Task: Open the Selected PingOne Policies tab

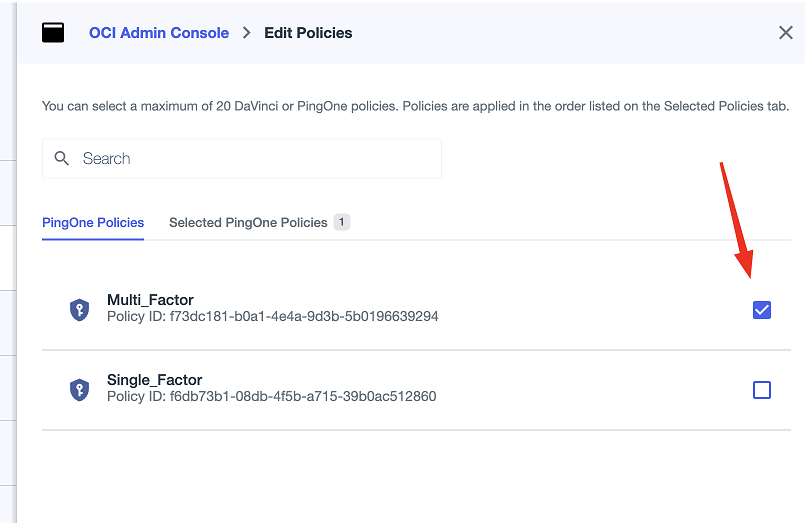Action: [x=259, y=223]
